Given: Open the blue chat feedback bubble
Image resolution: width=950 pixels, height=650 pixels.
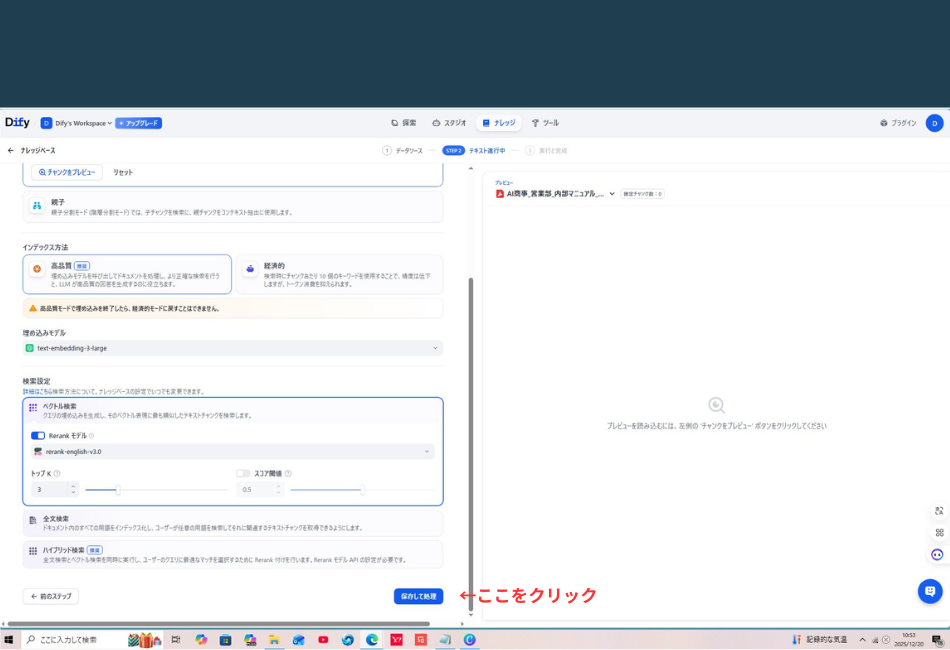Looking at the screenshot, I should point(929,591).
